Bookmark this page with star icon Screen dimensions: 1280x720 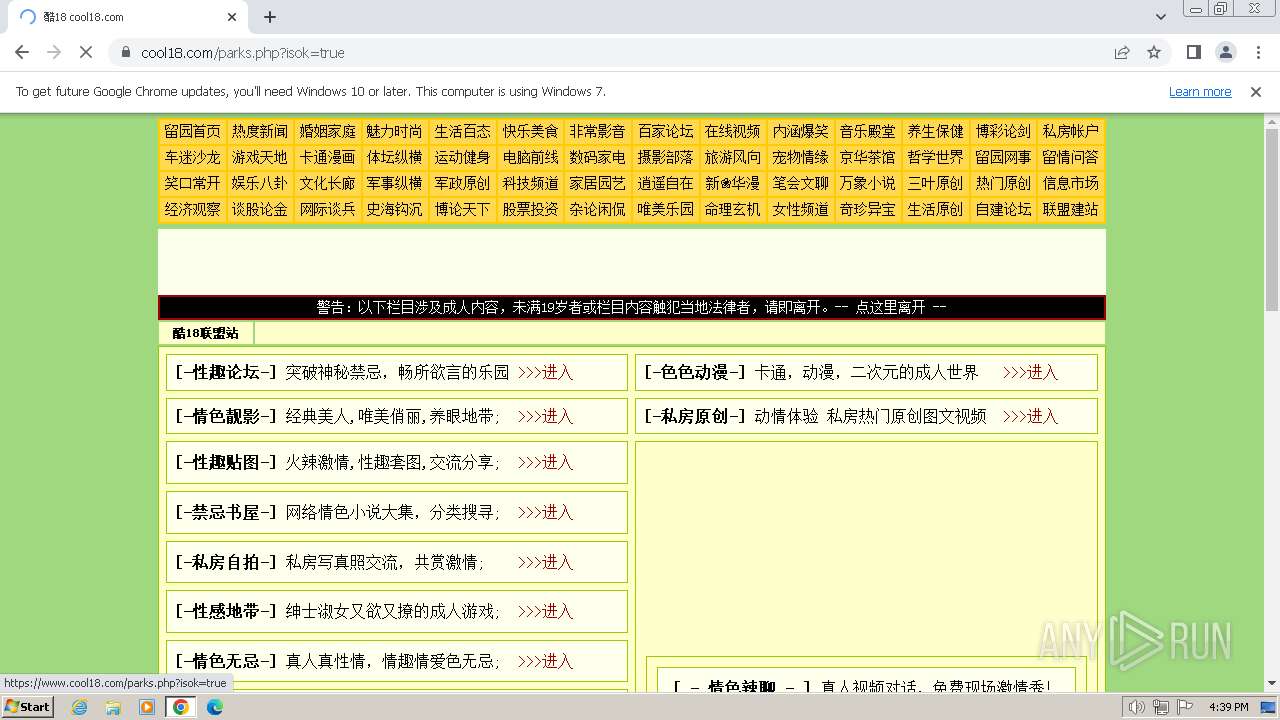[x=1154, y=52]
